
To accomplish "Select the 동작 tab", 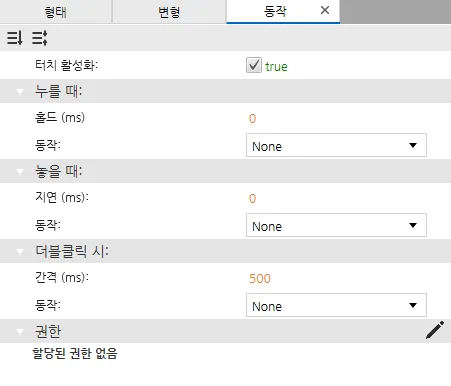I will coord(275,12).
